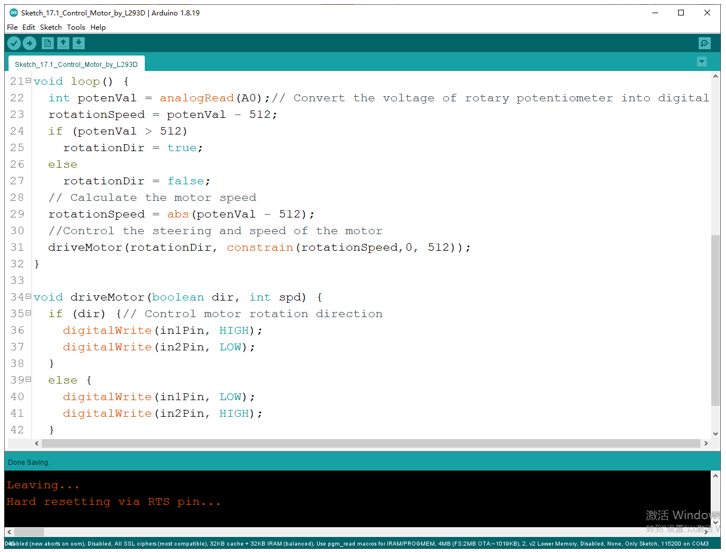Open a sketch with the Open icon
Image resolution: width=726 pixels, height=552 pixels.
tap(63, 44)
